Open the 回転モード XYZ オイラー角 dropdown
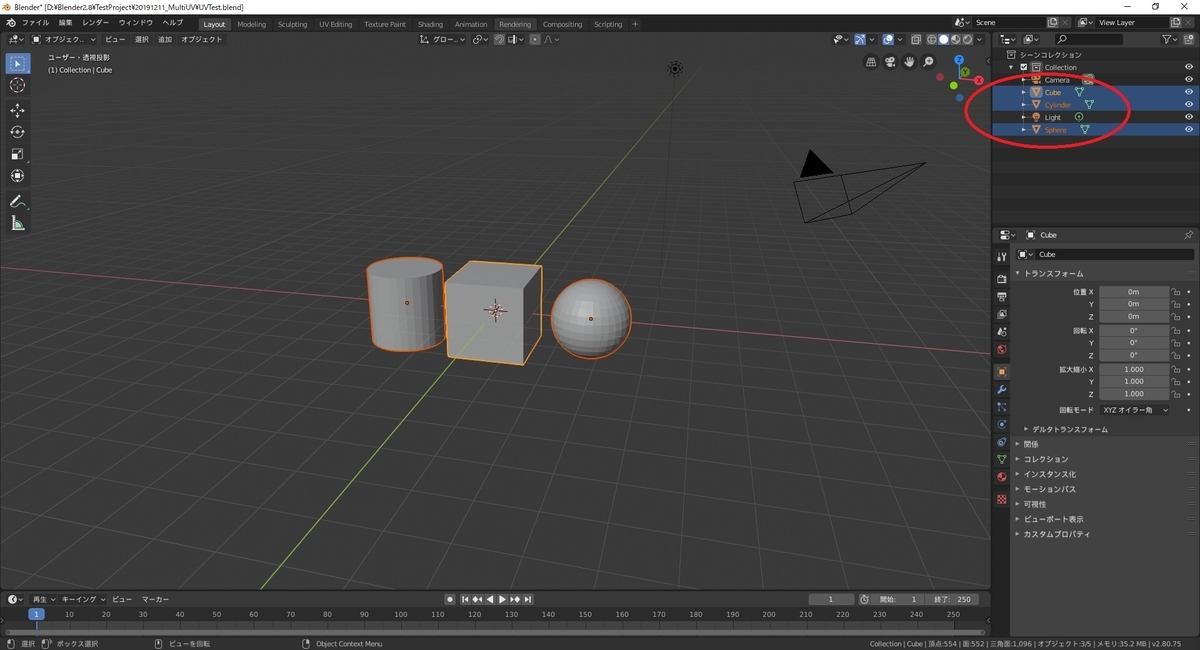Screen dimensions: 1200x650 pyautogui.click(x=1134, y=410)
